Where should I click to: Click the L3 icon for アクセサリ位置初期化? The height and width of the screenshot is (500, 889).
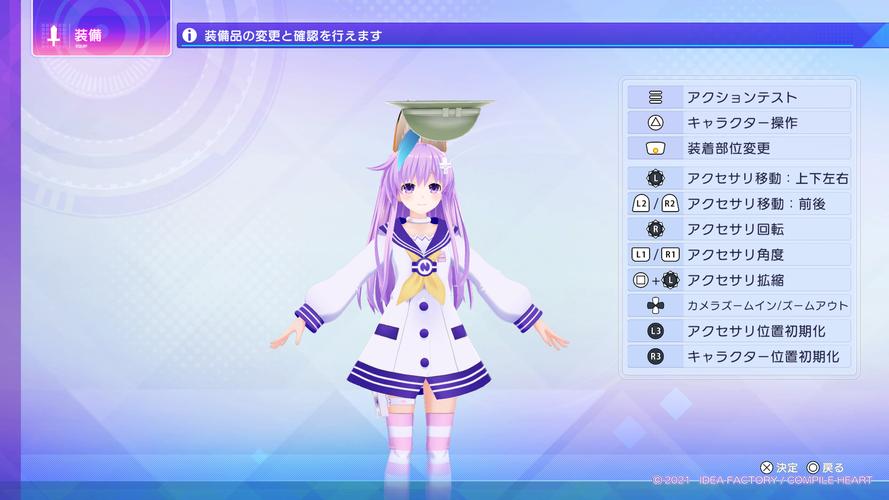pyautogui.click(x=655, y=331)
